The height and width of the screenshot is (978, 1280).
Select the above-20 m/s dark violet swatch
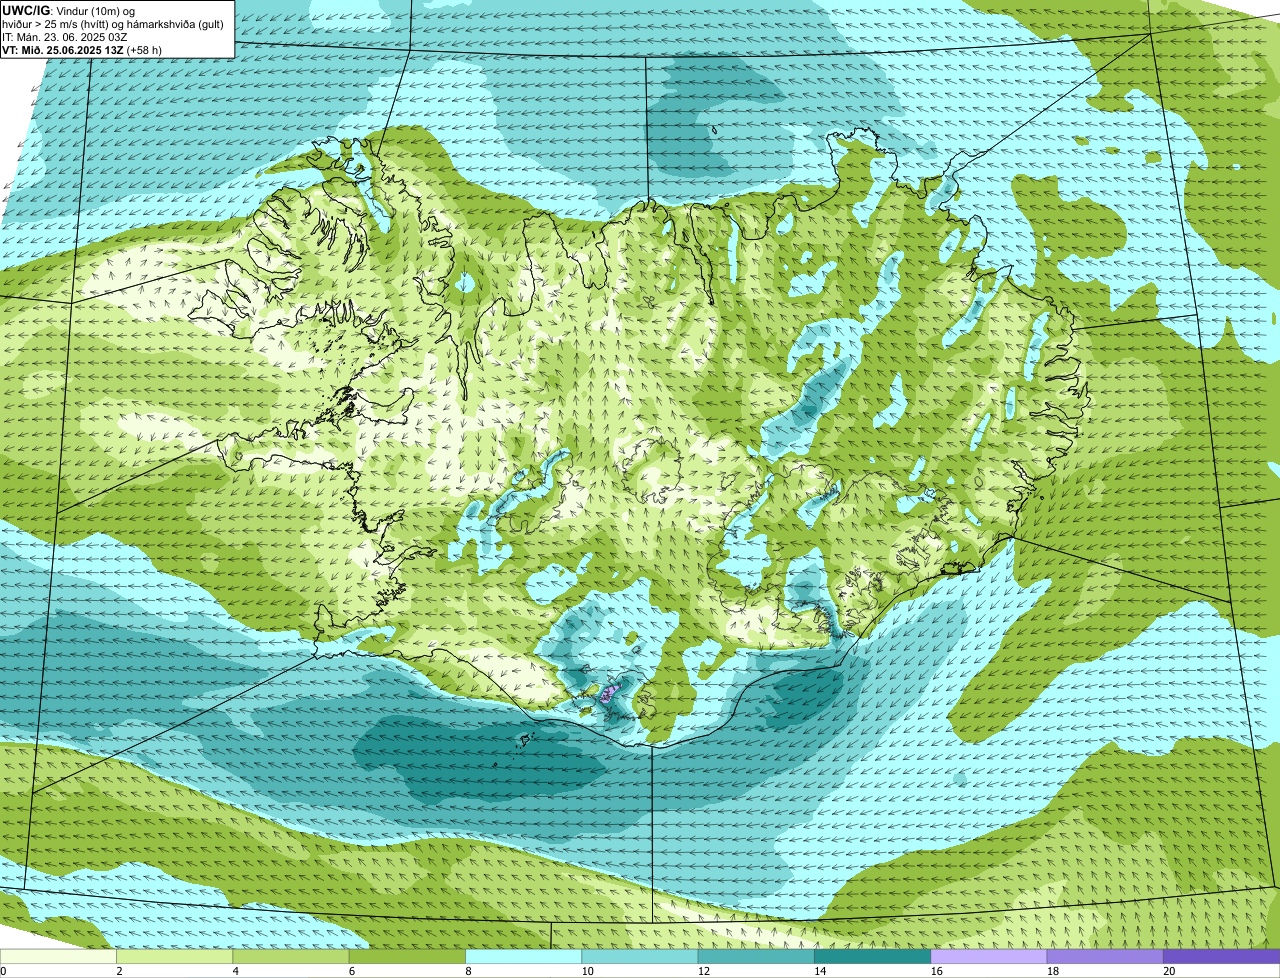coord(1222,956)
